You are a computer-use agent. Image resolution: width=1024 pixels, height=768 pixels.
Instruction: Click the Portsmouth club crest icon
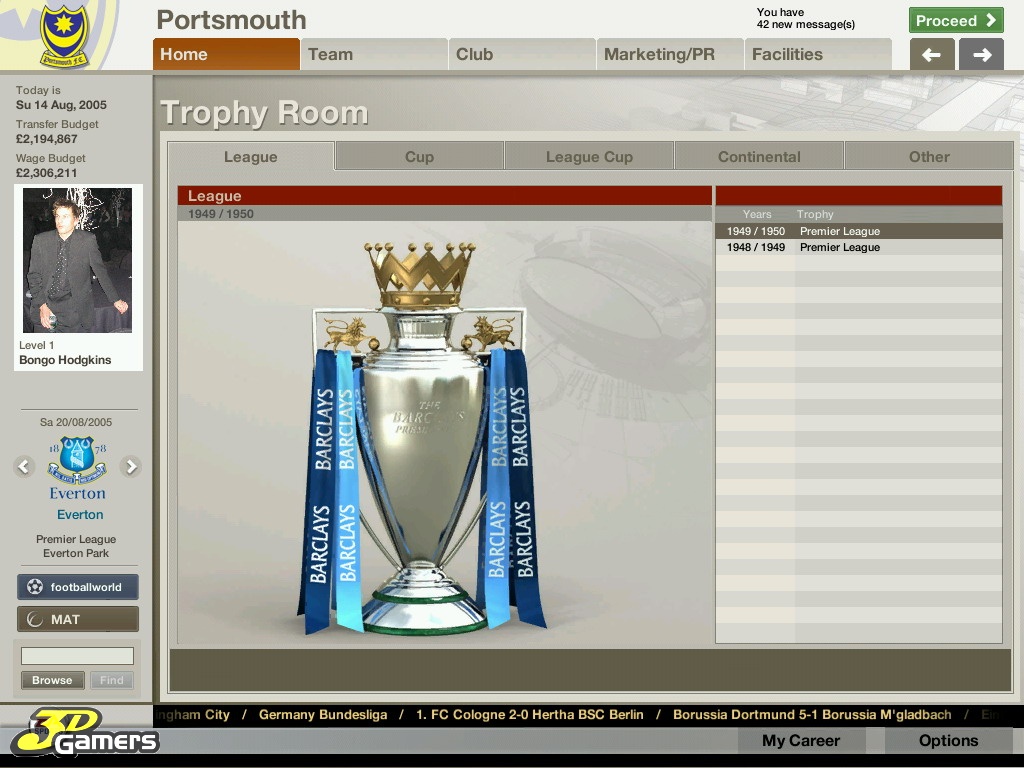pyautogui.click(x=64, y=36)
